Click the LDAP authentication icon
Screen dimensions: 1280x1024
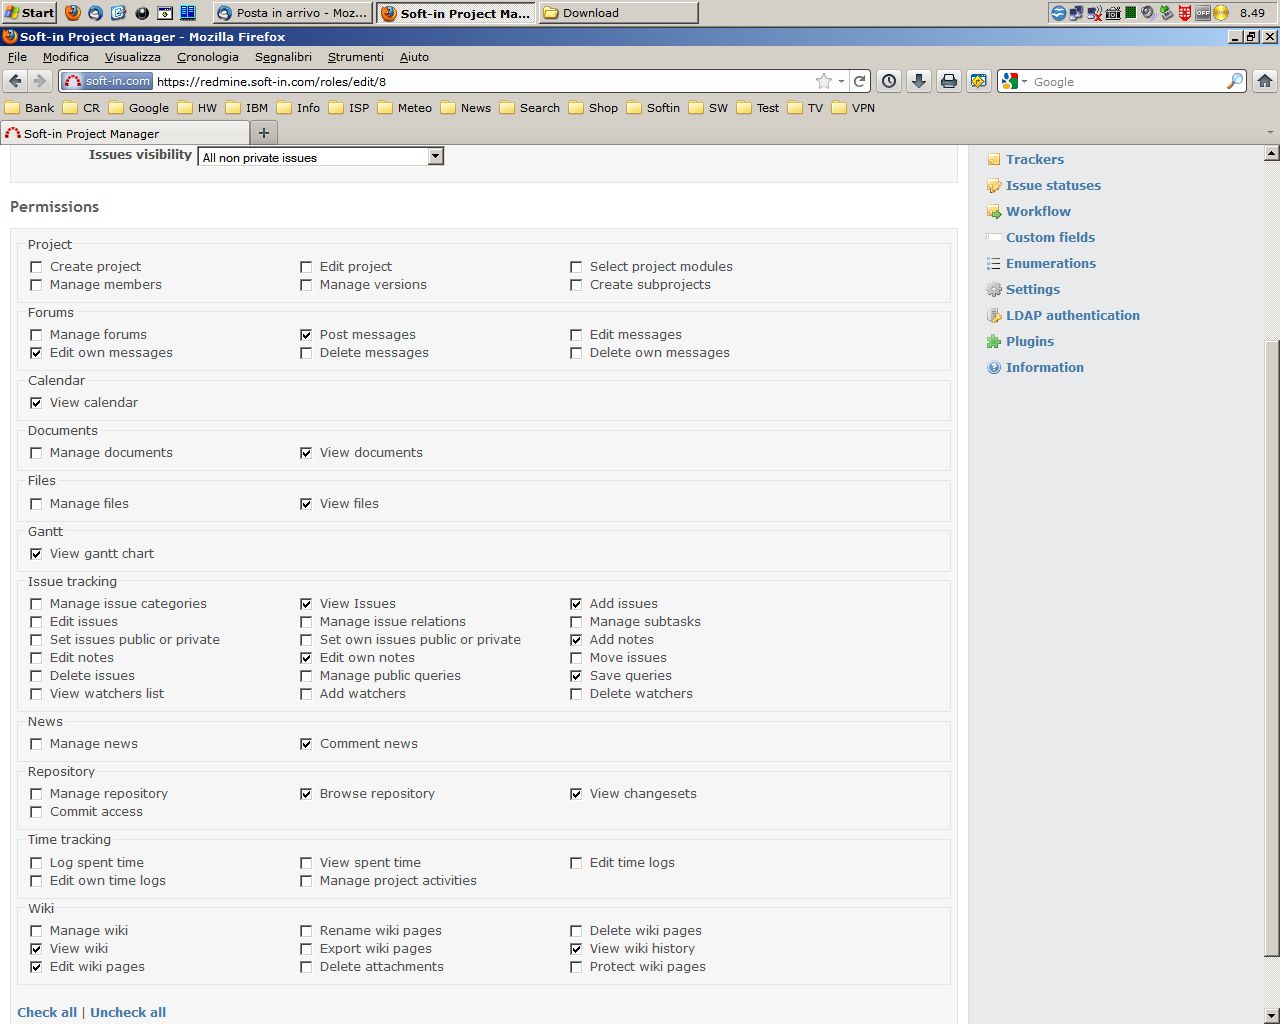coord(994,316)
